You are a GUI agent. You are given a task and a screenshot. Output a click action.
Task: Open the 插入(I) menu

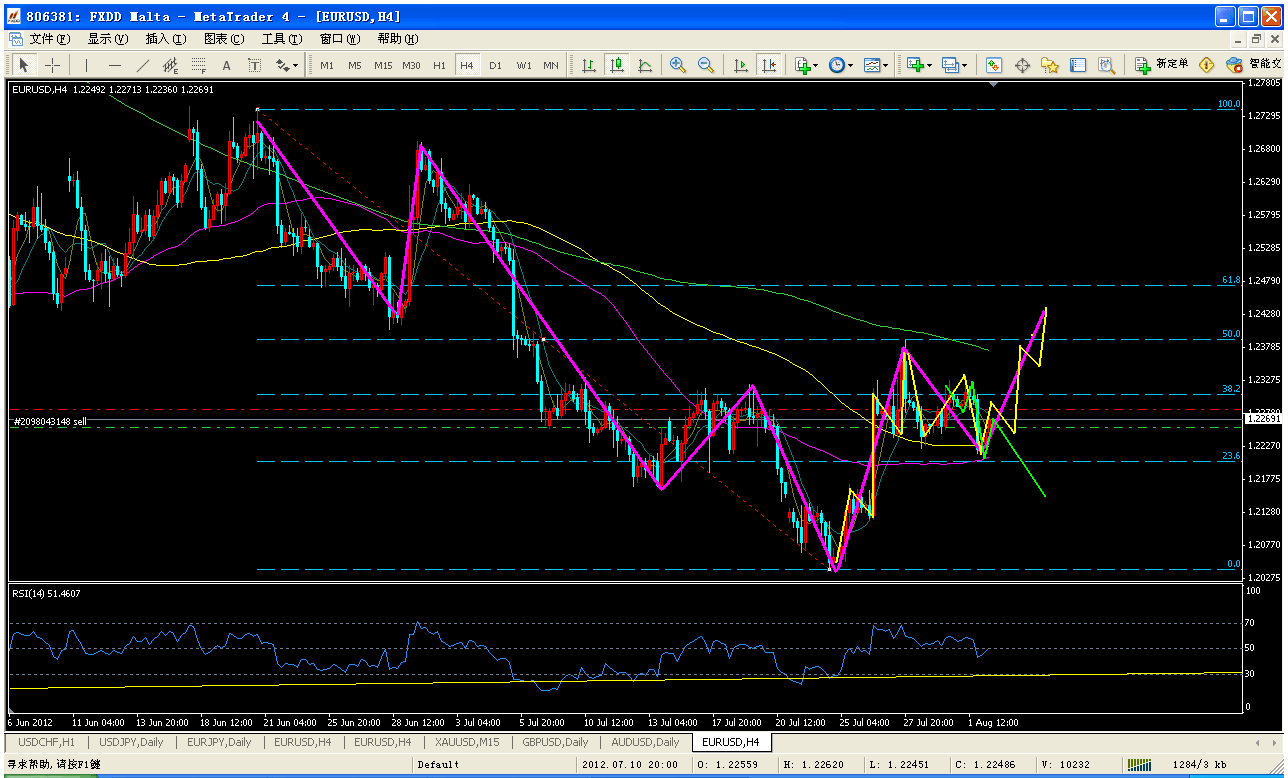[x=166, y=39]
